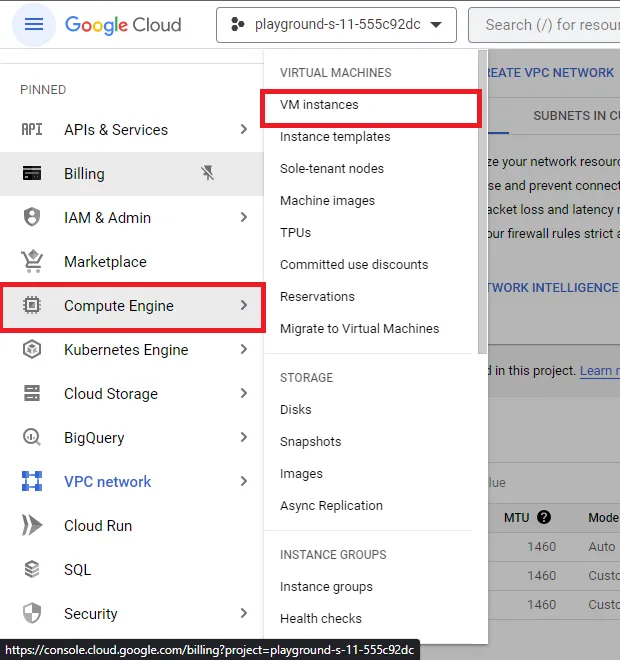This screenshot has width=620, height=660.
Task: Expand Kubernetes Engine submenu chevron
Action: point(244,349)
